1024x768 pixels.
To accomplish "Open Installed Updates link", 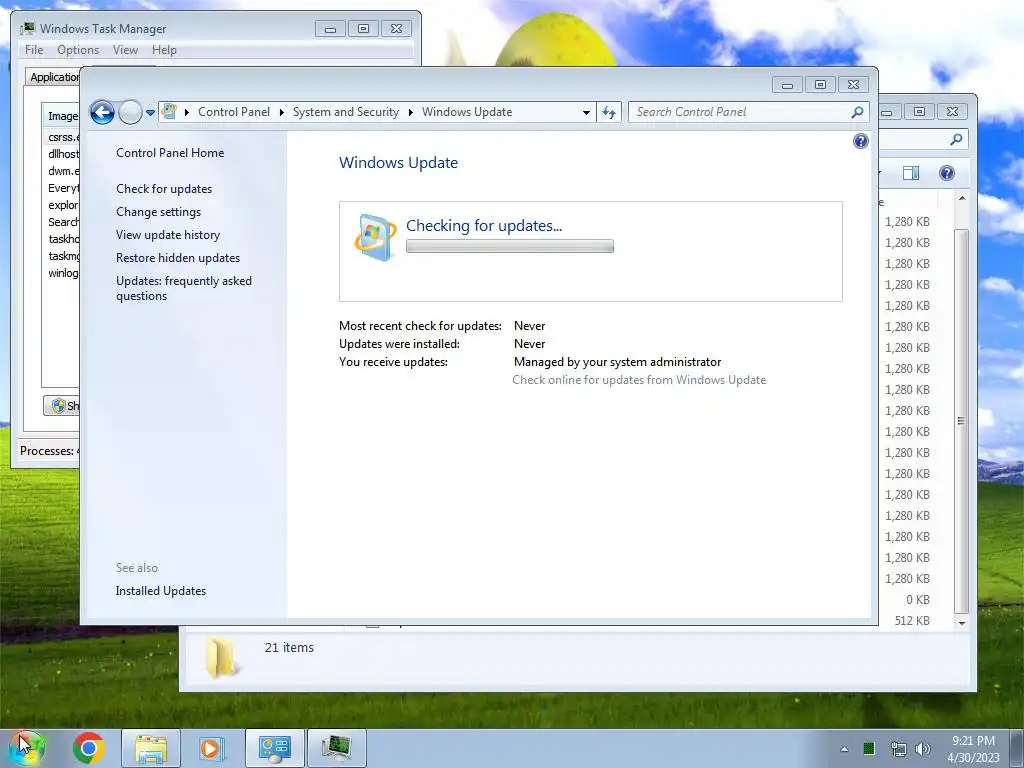I will click(161, 590).
